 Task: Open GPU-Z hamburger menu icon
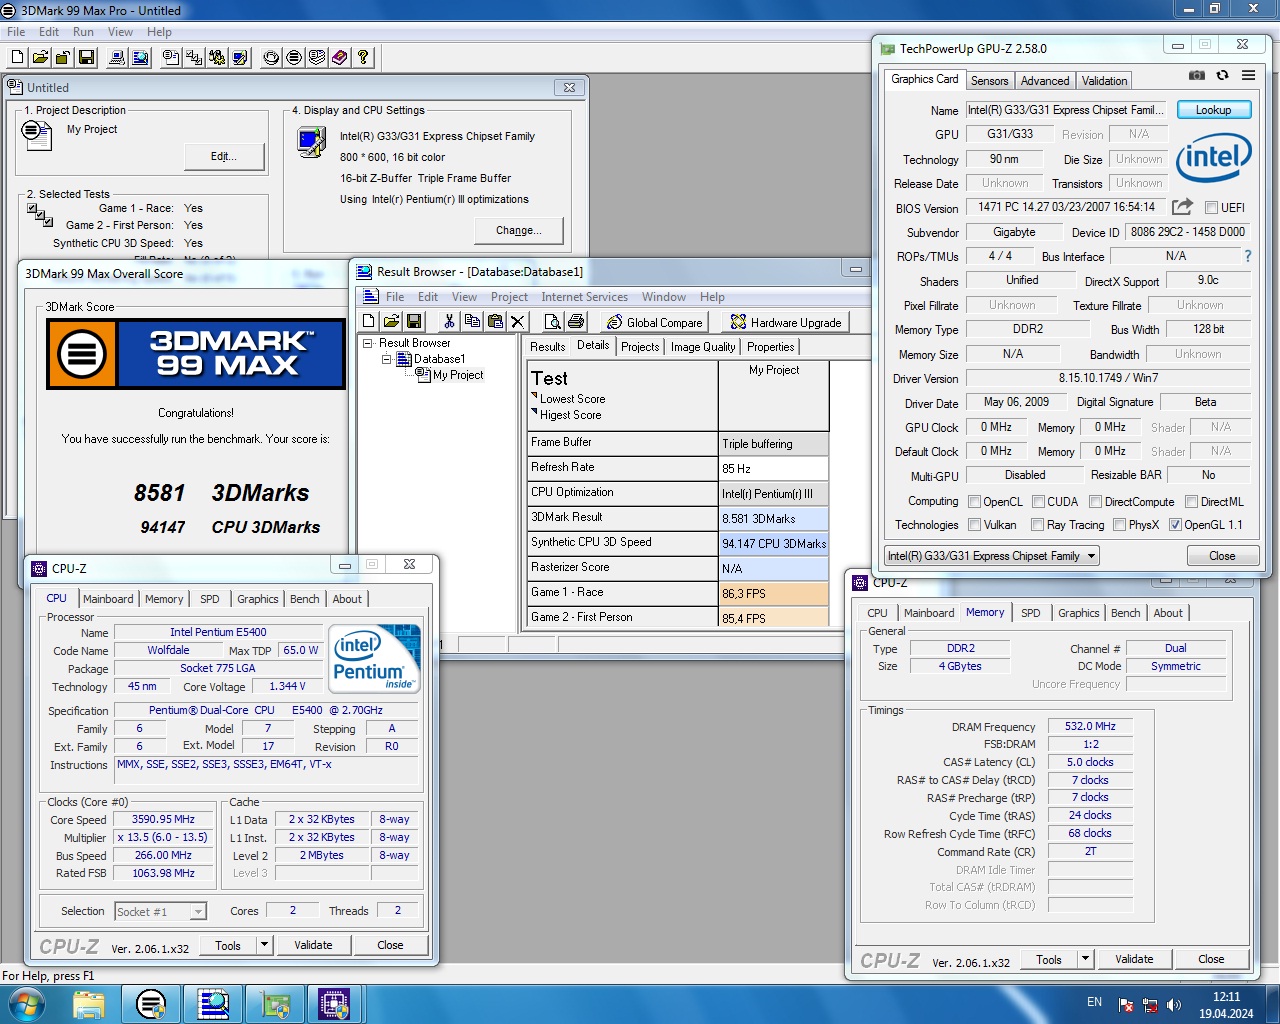click(1248, 75)
